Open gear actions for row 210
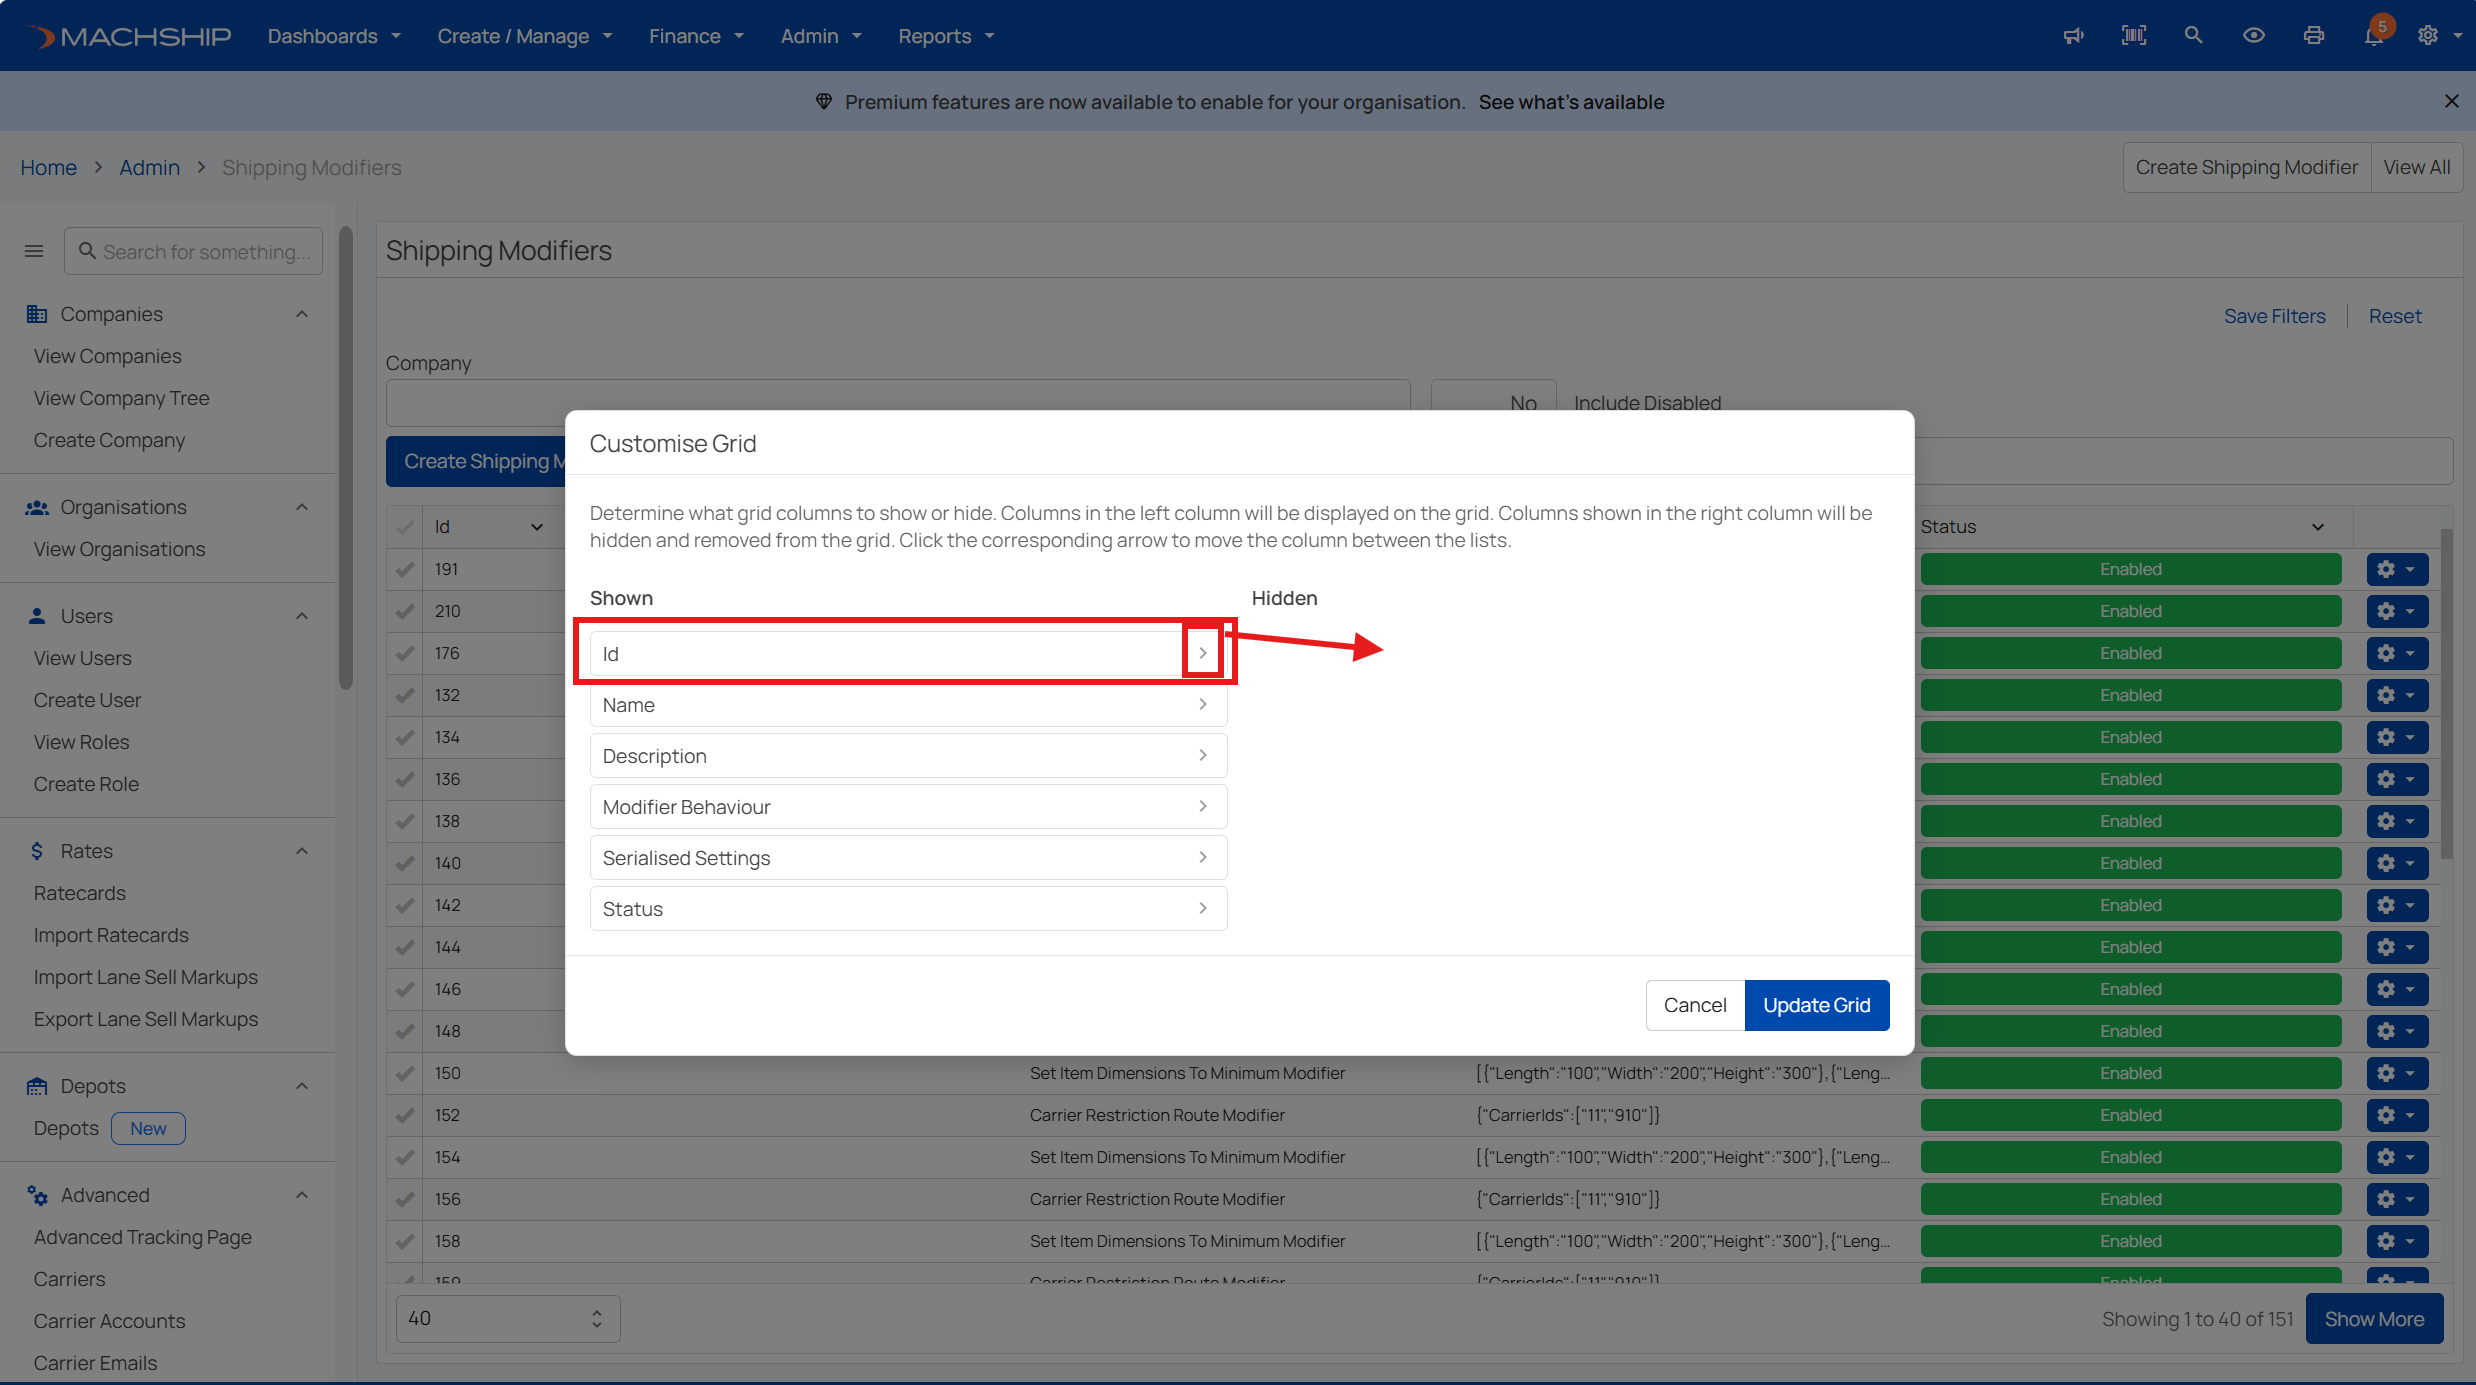This screenshot has height=1385, width=2476. point(2397,611)
